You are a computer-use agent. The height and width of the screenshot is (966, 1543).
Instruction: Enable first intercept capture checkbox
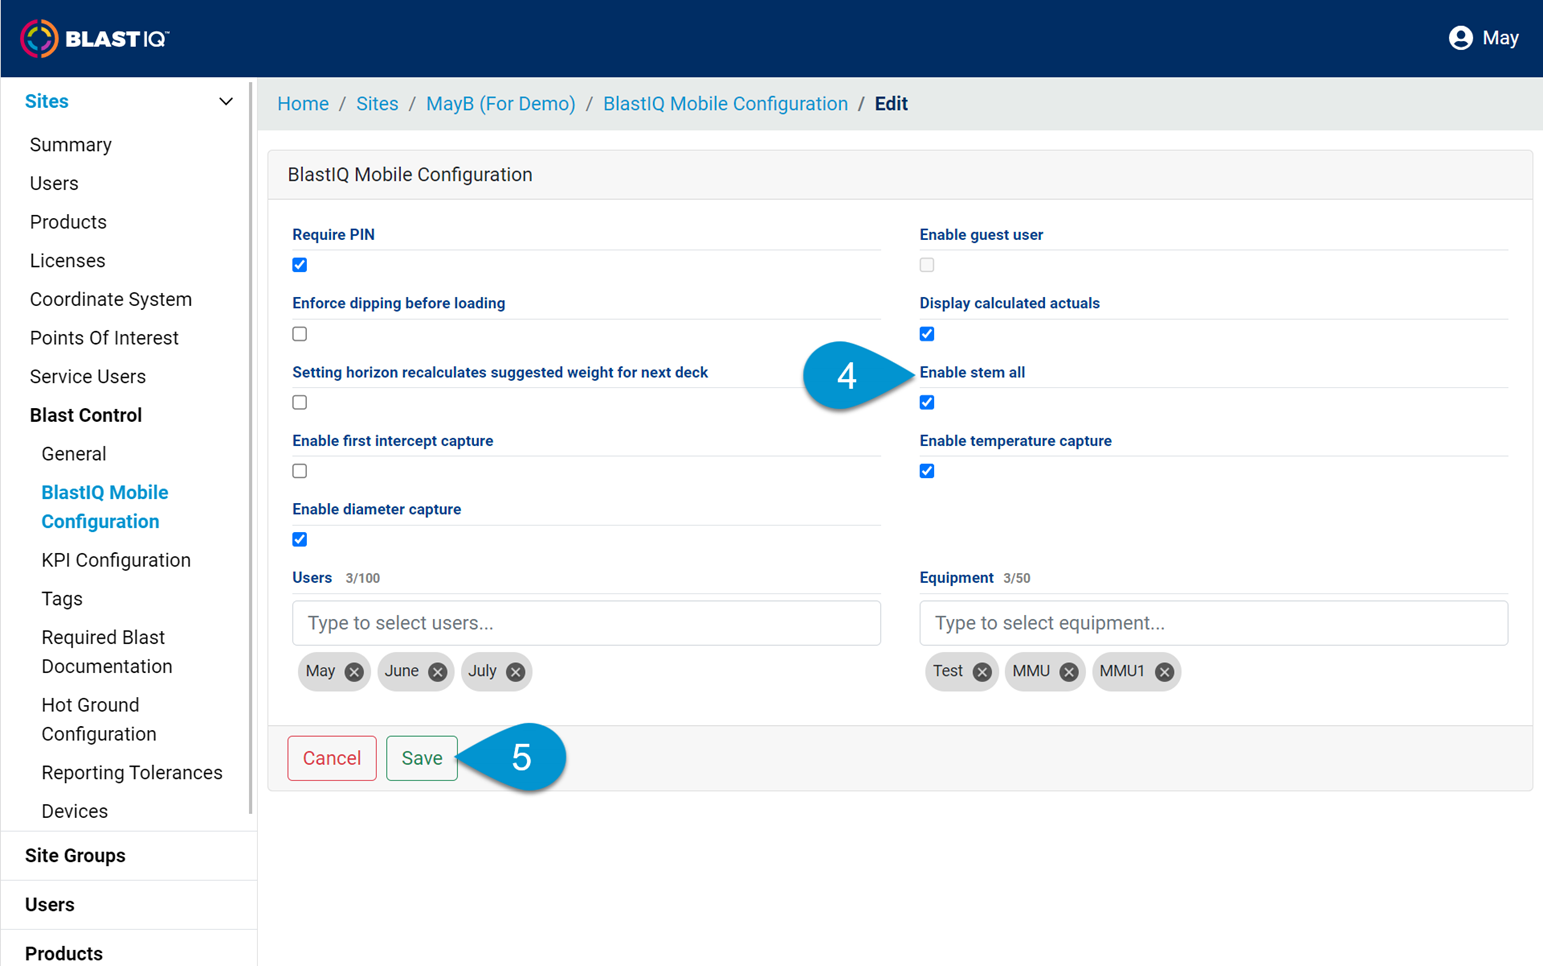click(300, 471)
